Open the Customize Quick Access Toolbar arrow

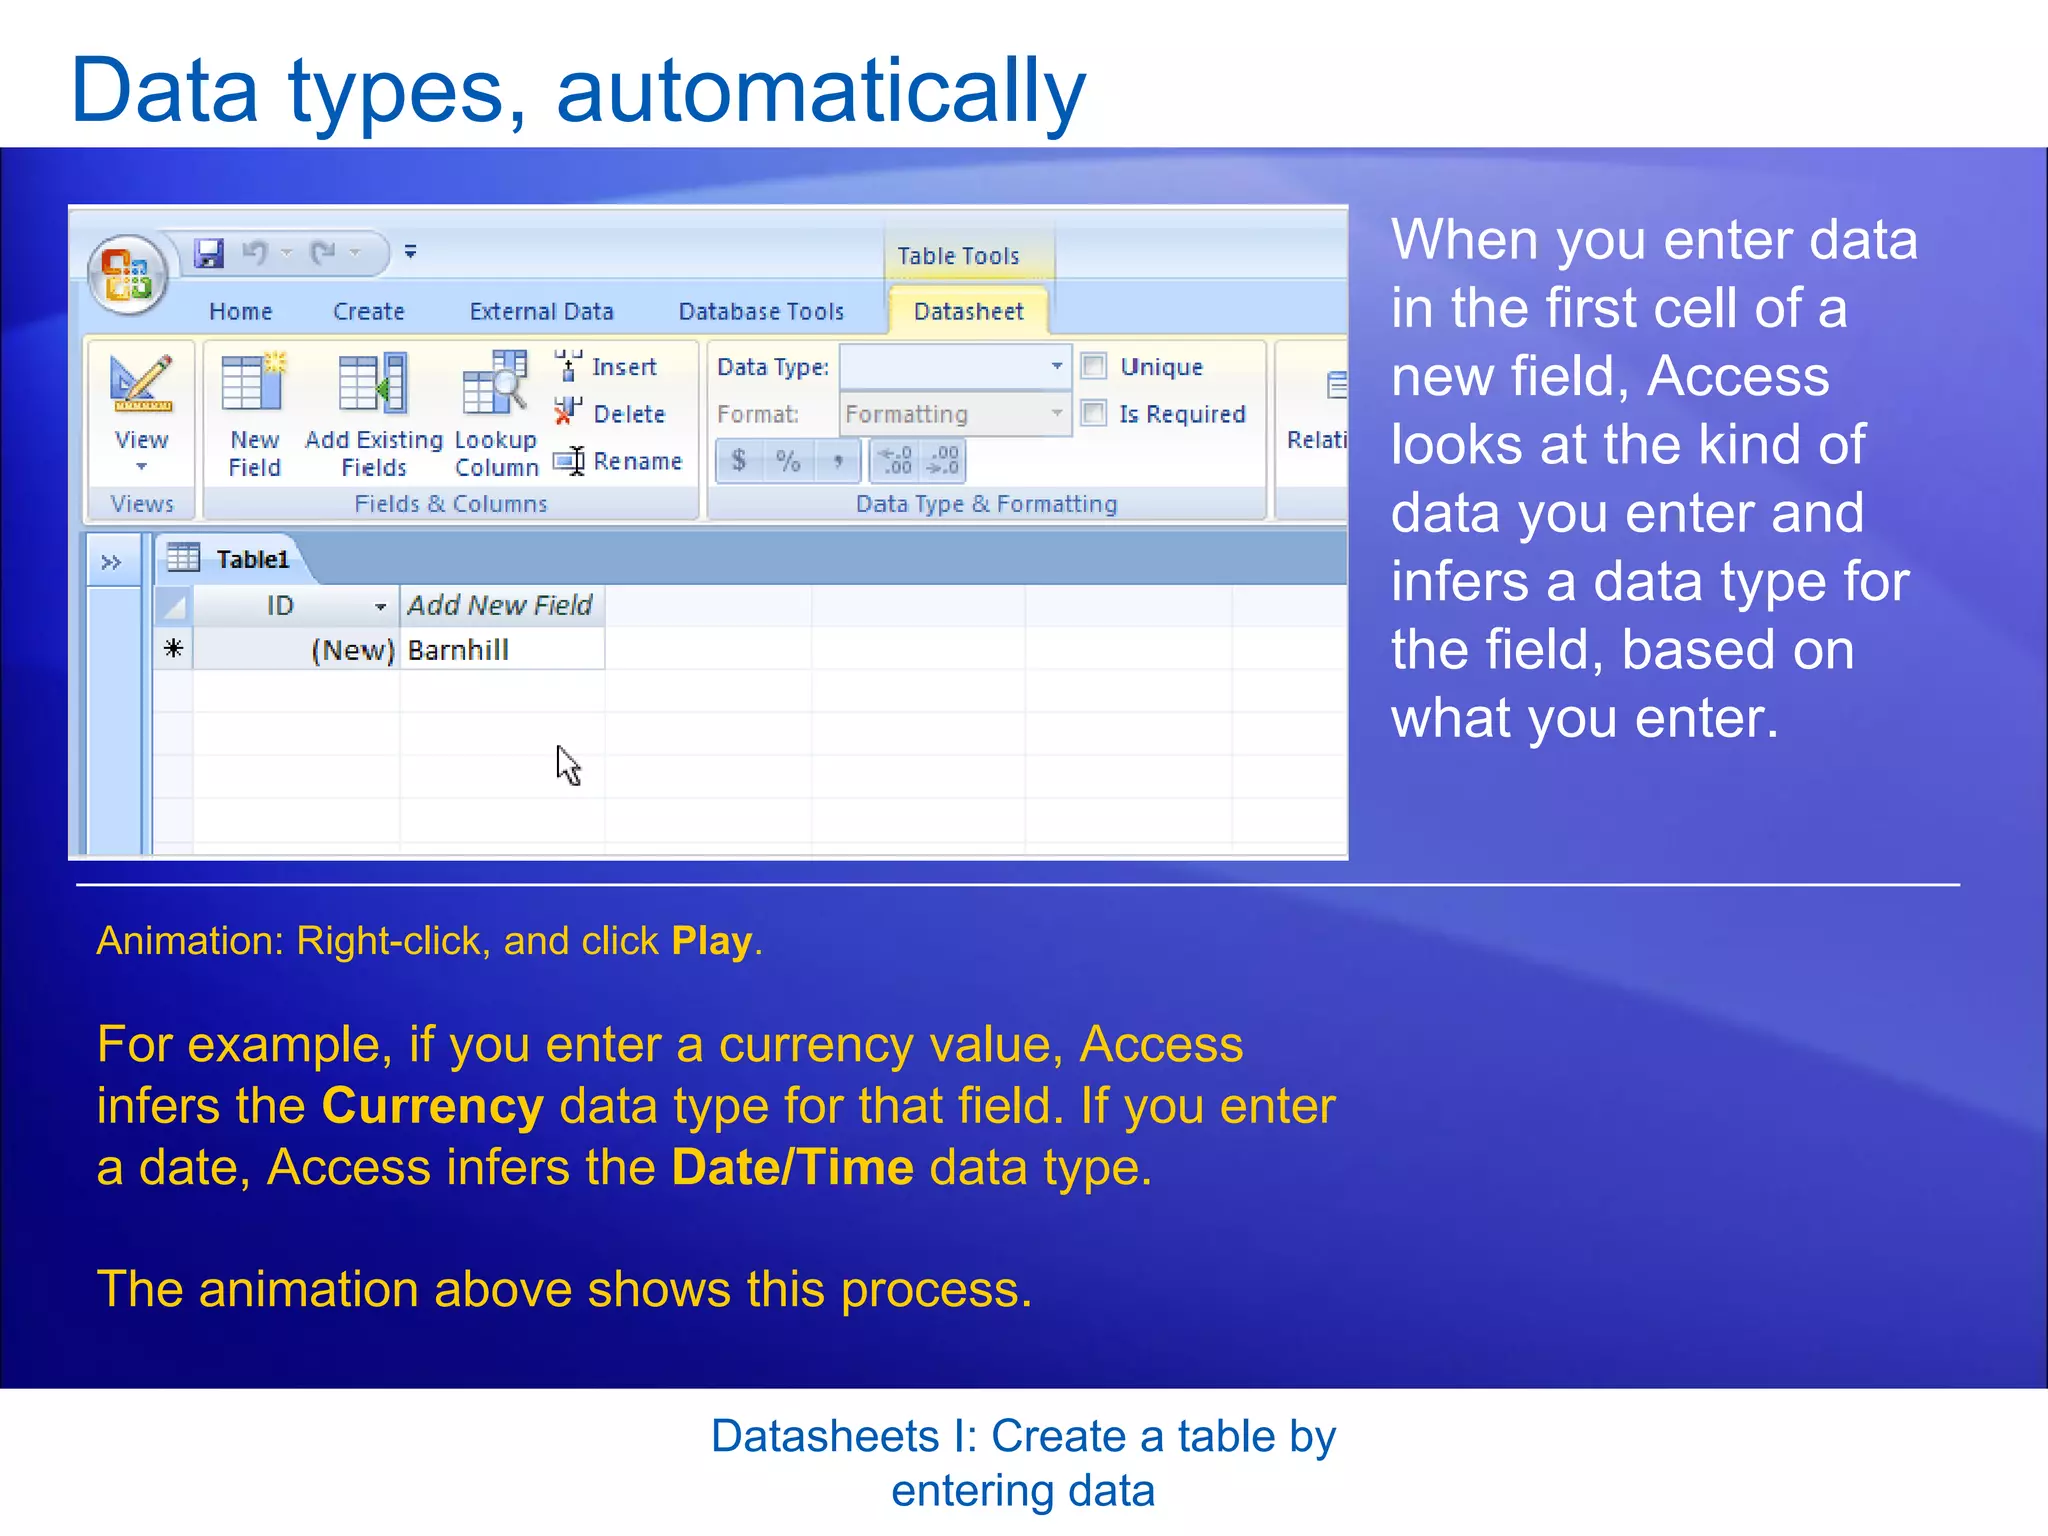[410, 252]
